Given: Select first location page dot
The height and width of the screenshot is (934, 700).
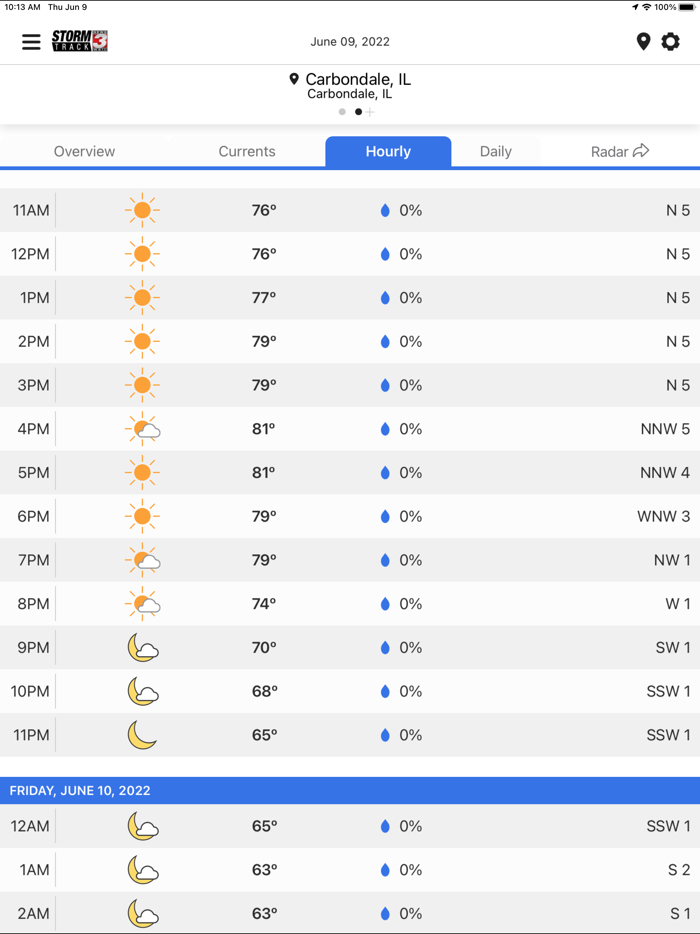Looking at the screenshot, I should click(342, 111).
